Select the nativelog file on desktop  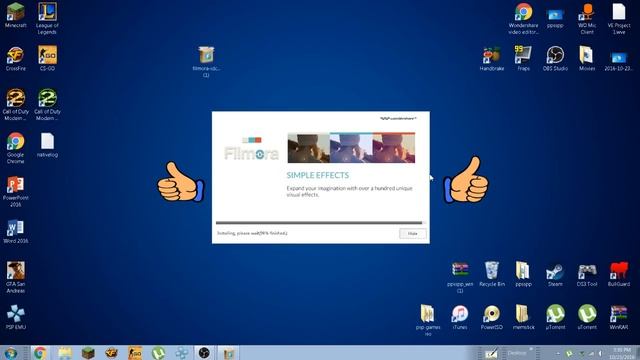(47, 145)
